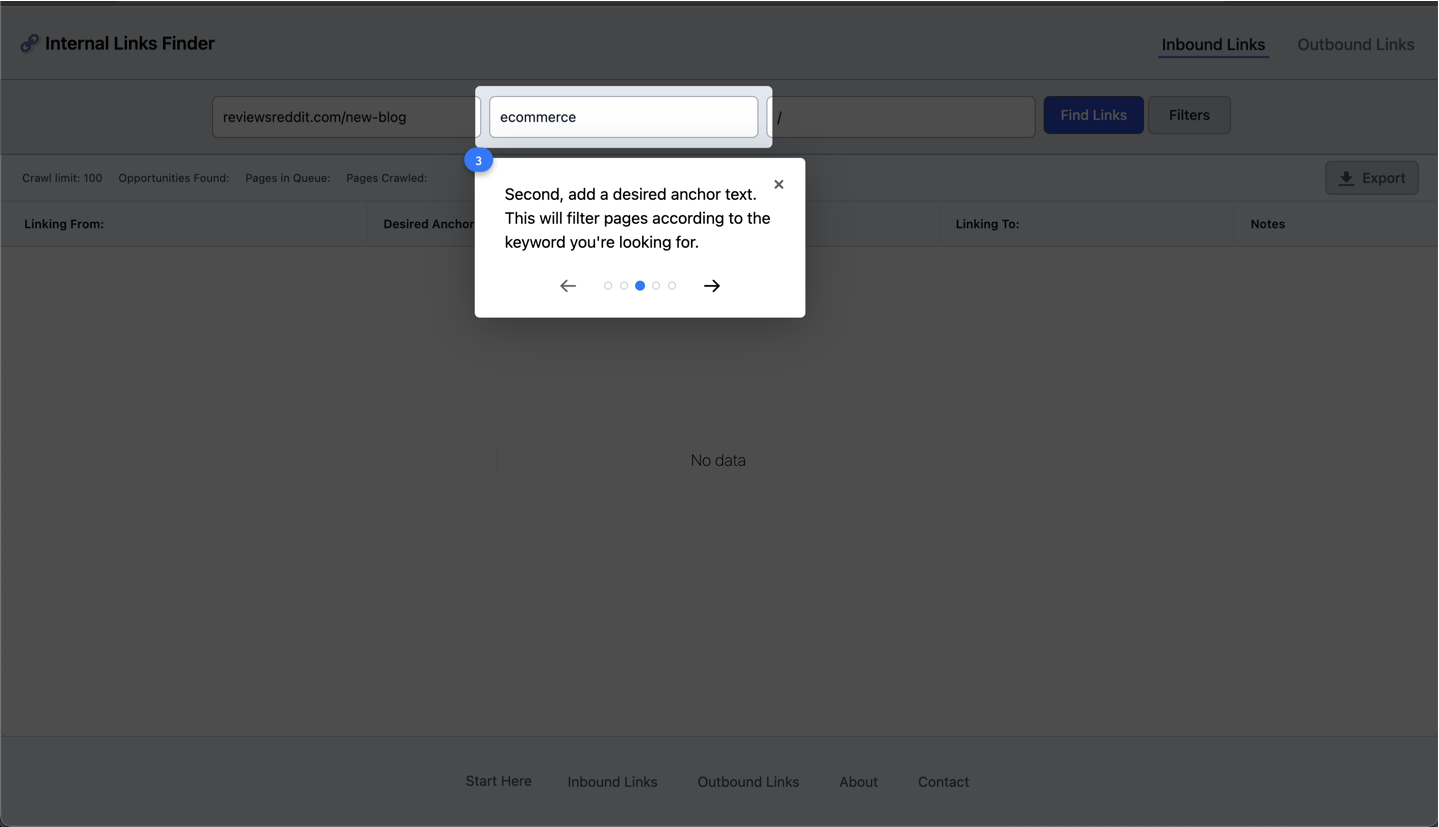Switch to Outbound Links tab
1439x827 pixels.
coord(1355,45)
